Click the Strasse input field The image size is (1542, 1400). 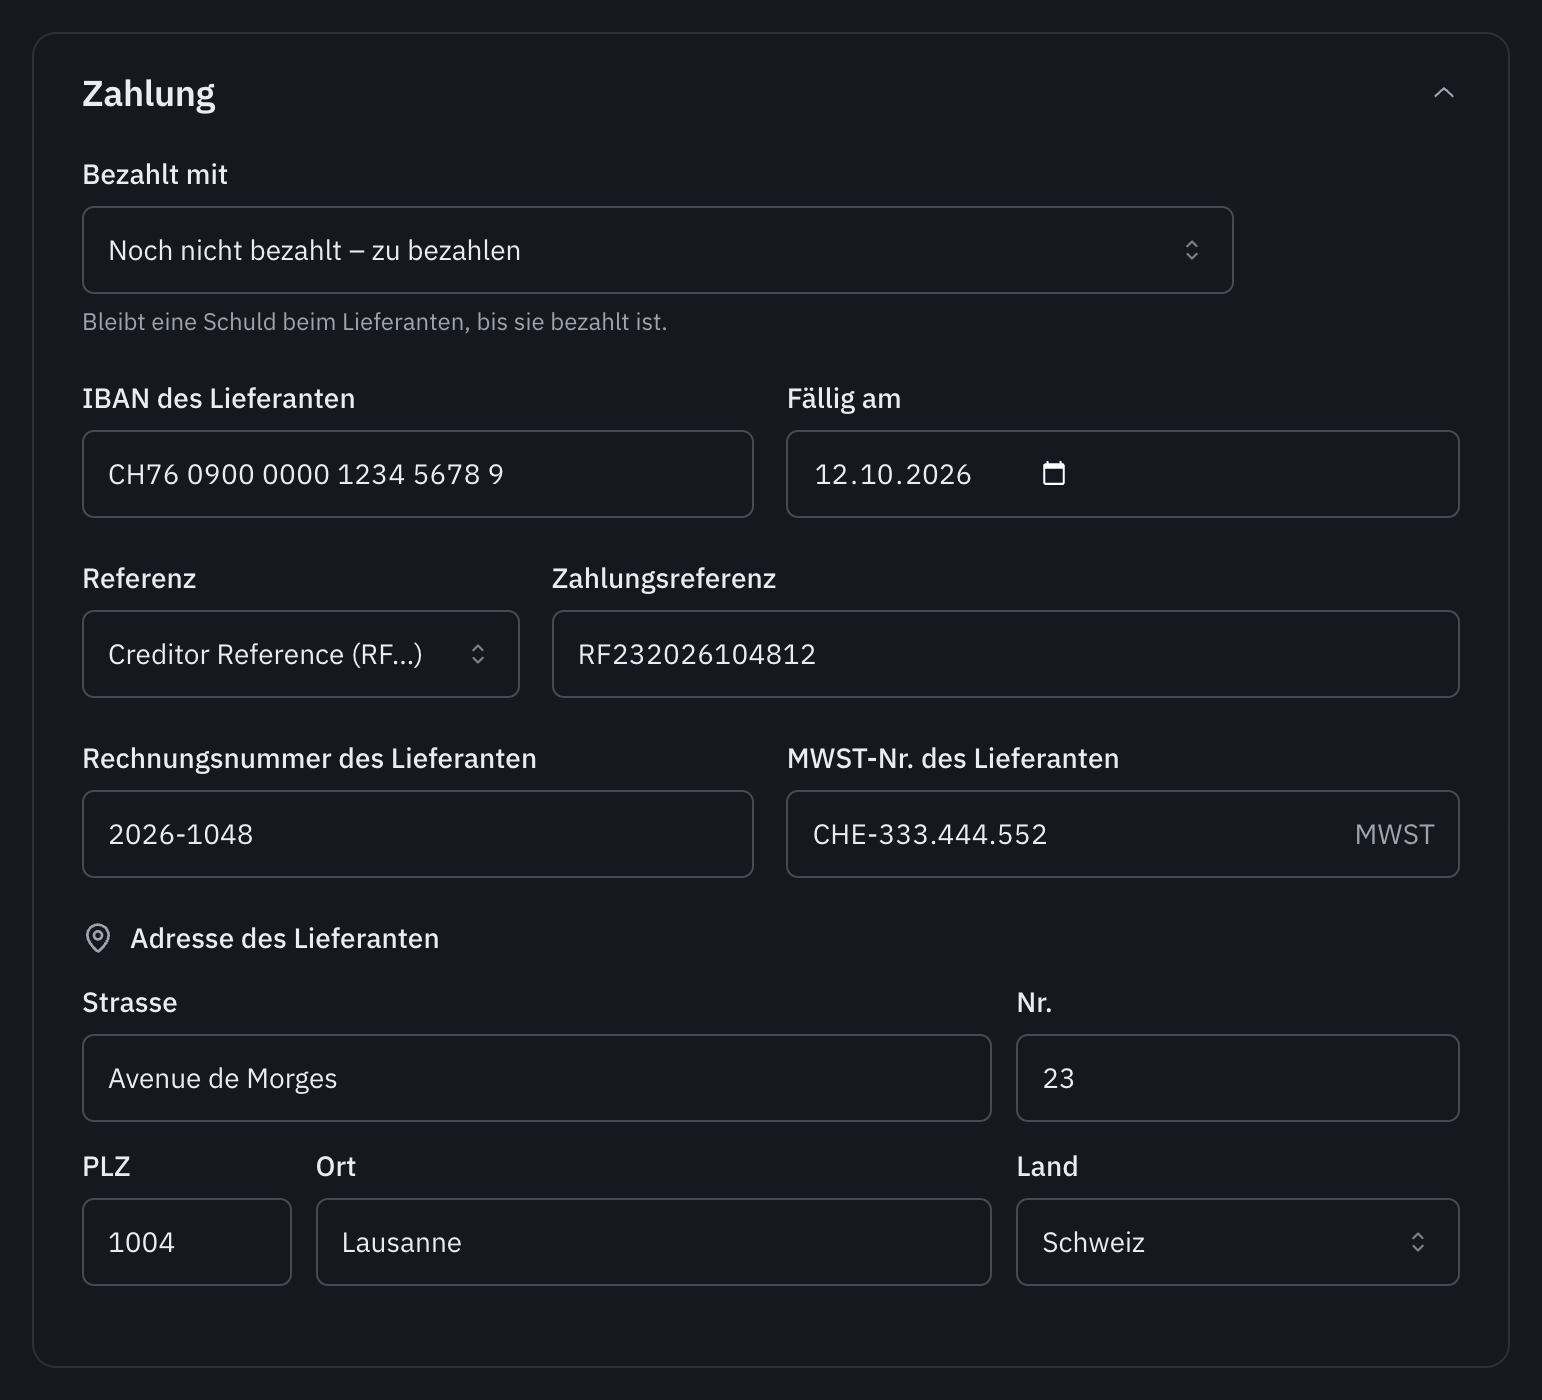[536, 1078]
